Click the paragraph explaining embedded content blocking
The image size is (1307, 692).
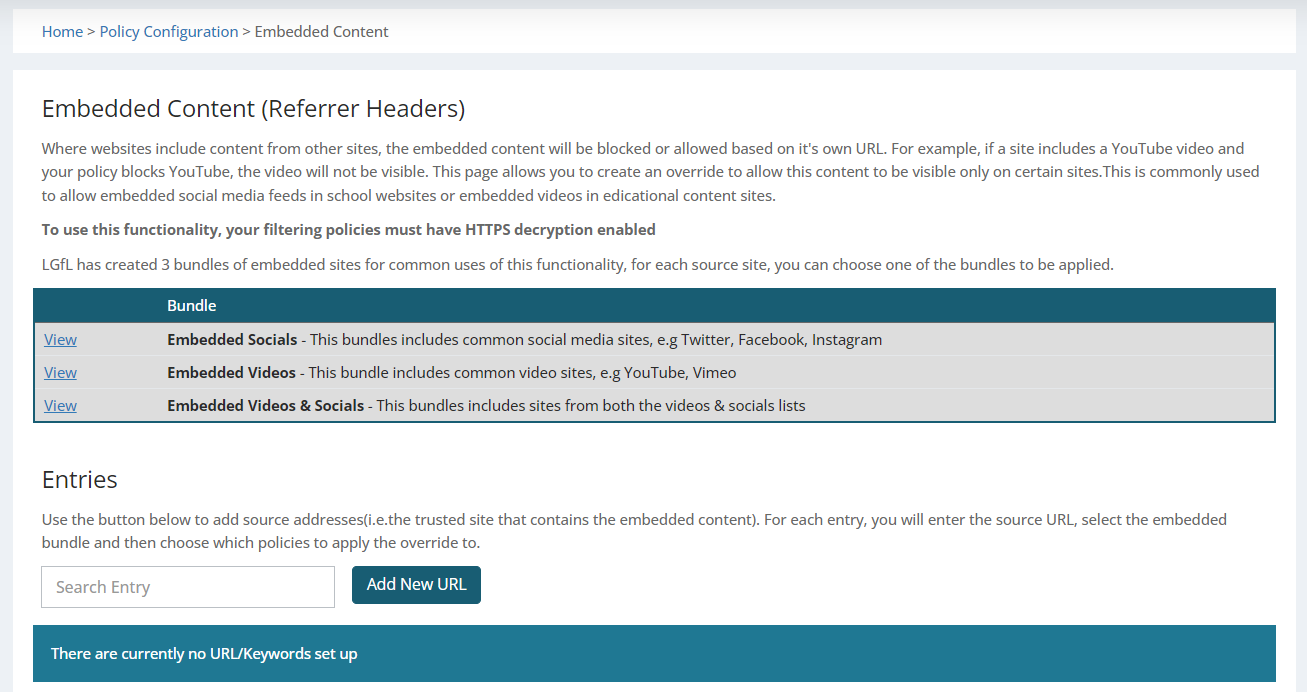pyautogui.click(x=650, y=172)
